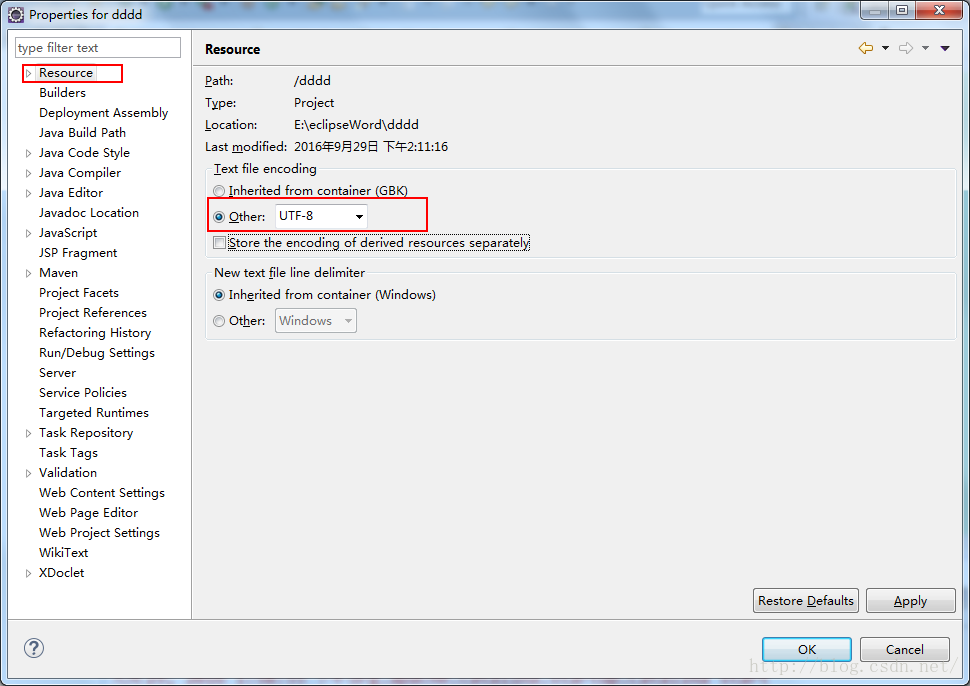
Task: Open the UTF-8 encoding combo box
Action: pyautogui.click(x=321, y=217)
